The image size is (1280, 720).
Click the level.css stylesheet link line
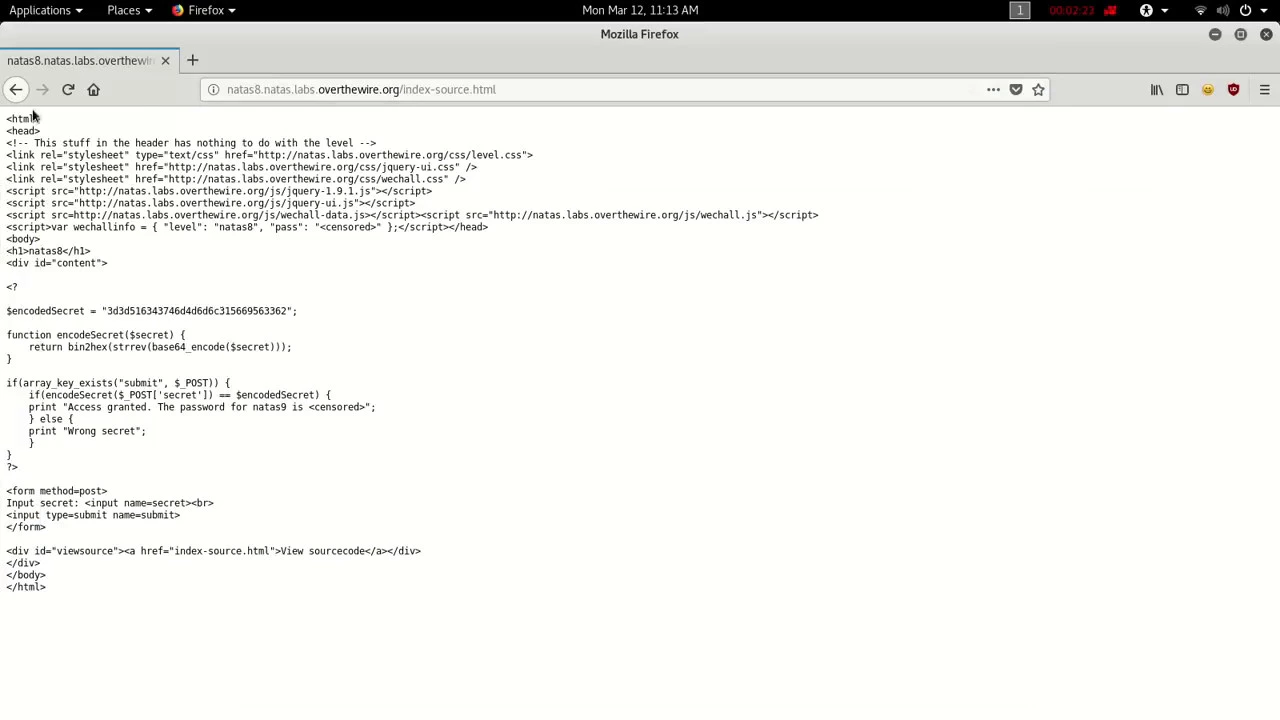(x=270, y=155)
